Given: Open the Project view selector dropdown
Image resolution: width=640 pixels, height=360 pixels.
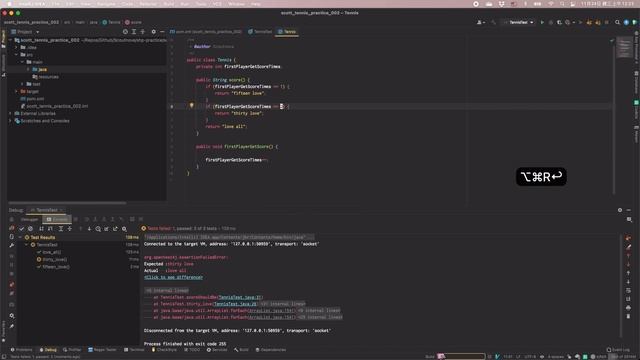Looking at the screenshot, I should 25,31.
